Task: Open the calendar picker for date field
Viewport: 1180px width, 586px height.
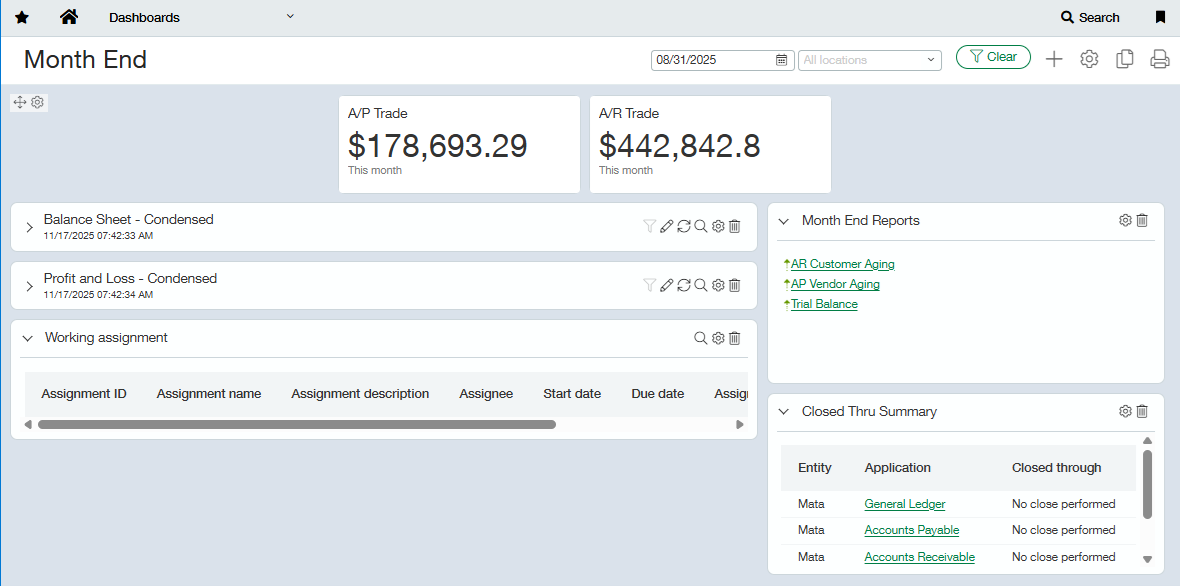Action: (781, 60)
